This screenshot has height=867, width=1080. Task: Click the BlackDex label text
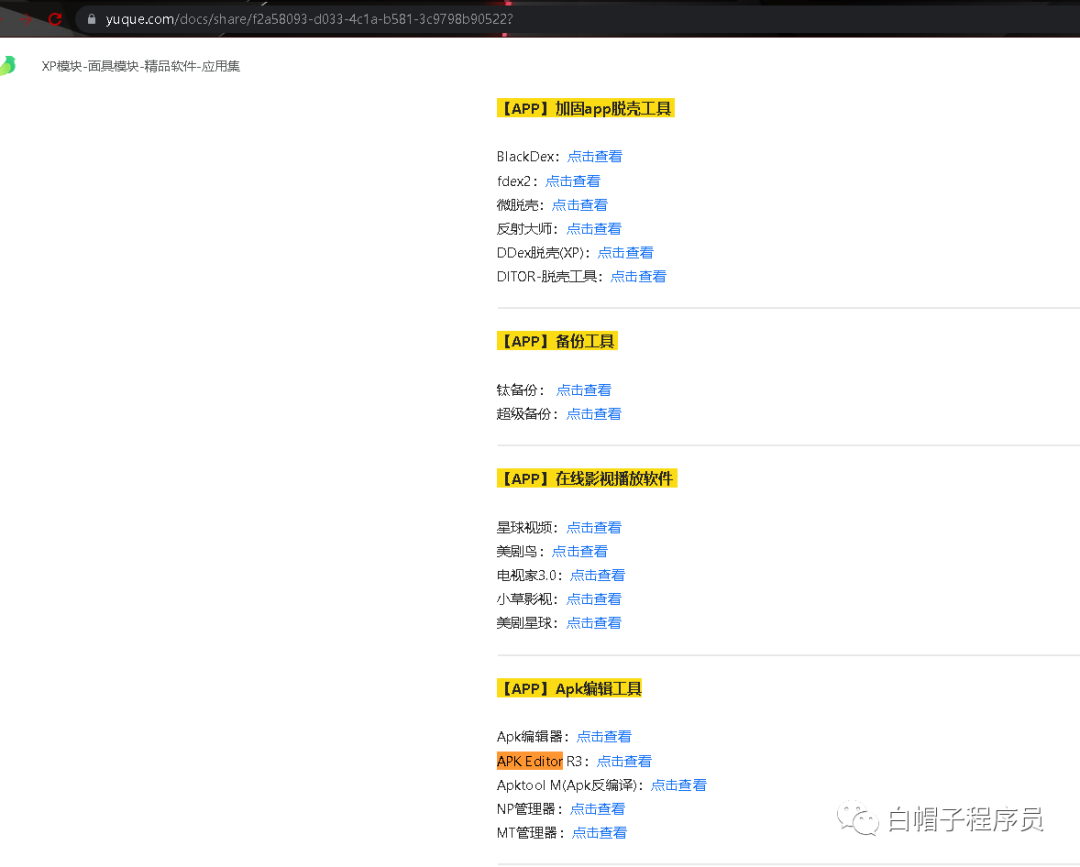526,156
